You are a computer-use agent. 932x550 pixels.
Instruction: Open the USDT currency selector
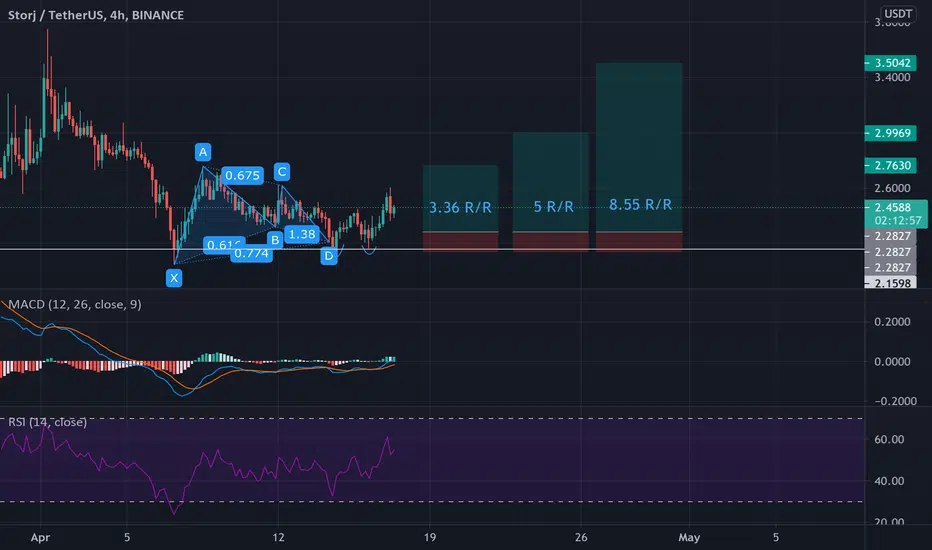(x=898, y=13)
